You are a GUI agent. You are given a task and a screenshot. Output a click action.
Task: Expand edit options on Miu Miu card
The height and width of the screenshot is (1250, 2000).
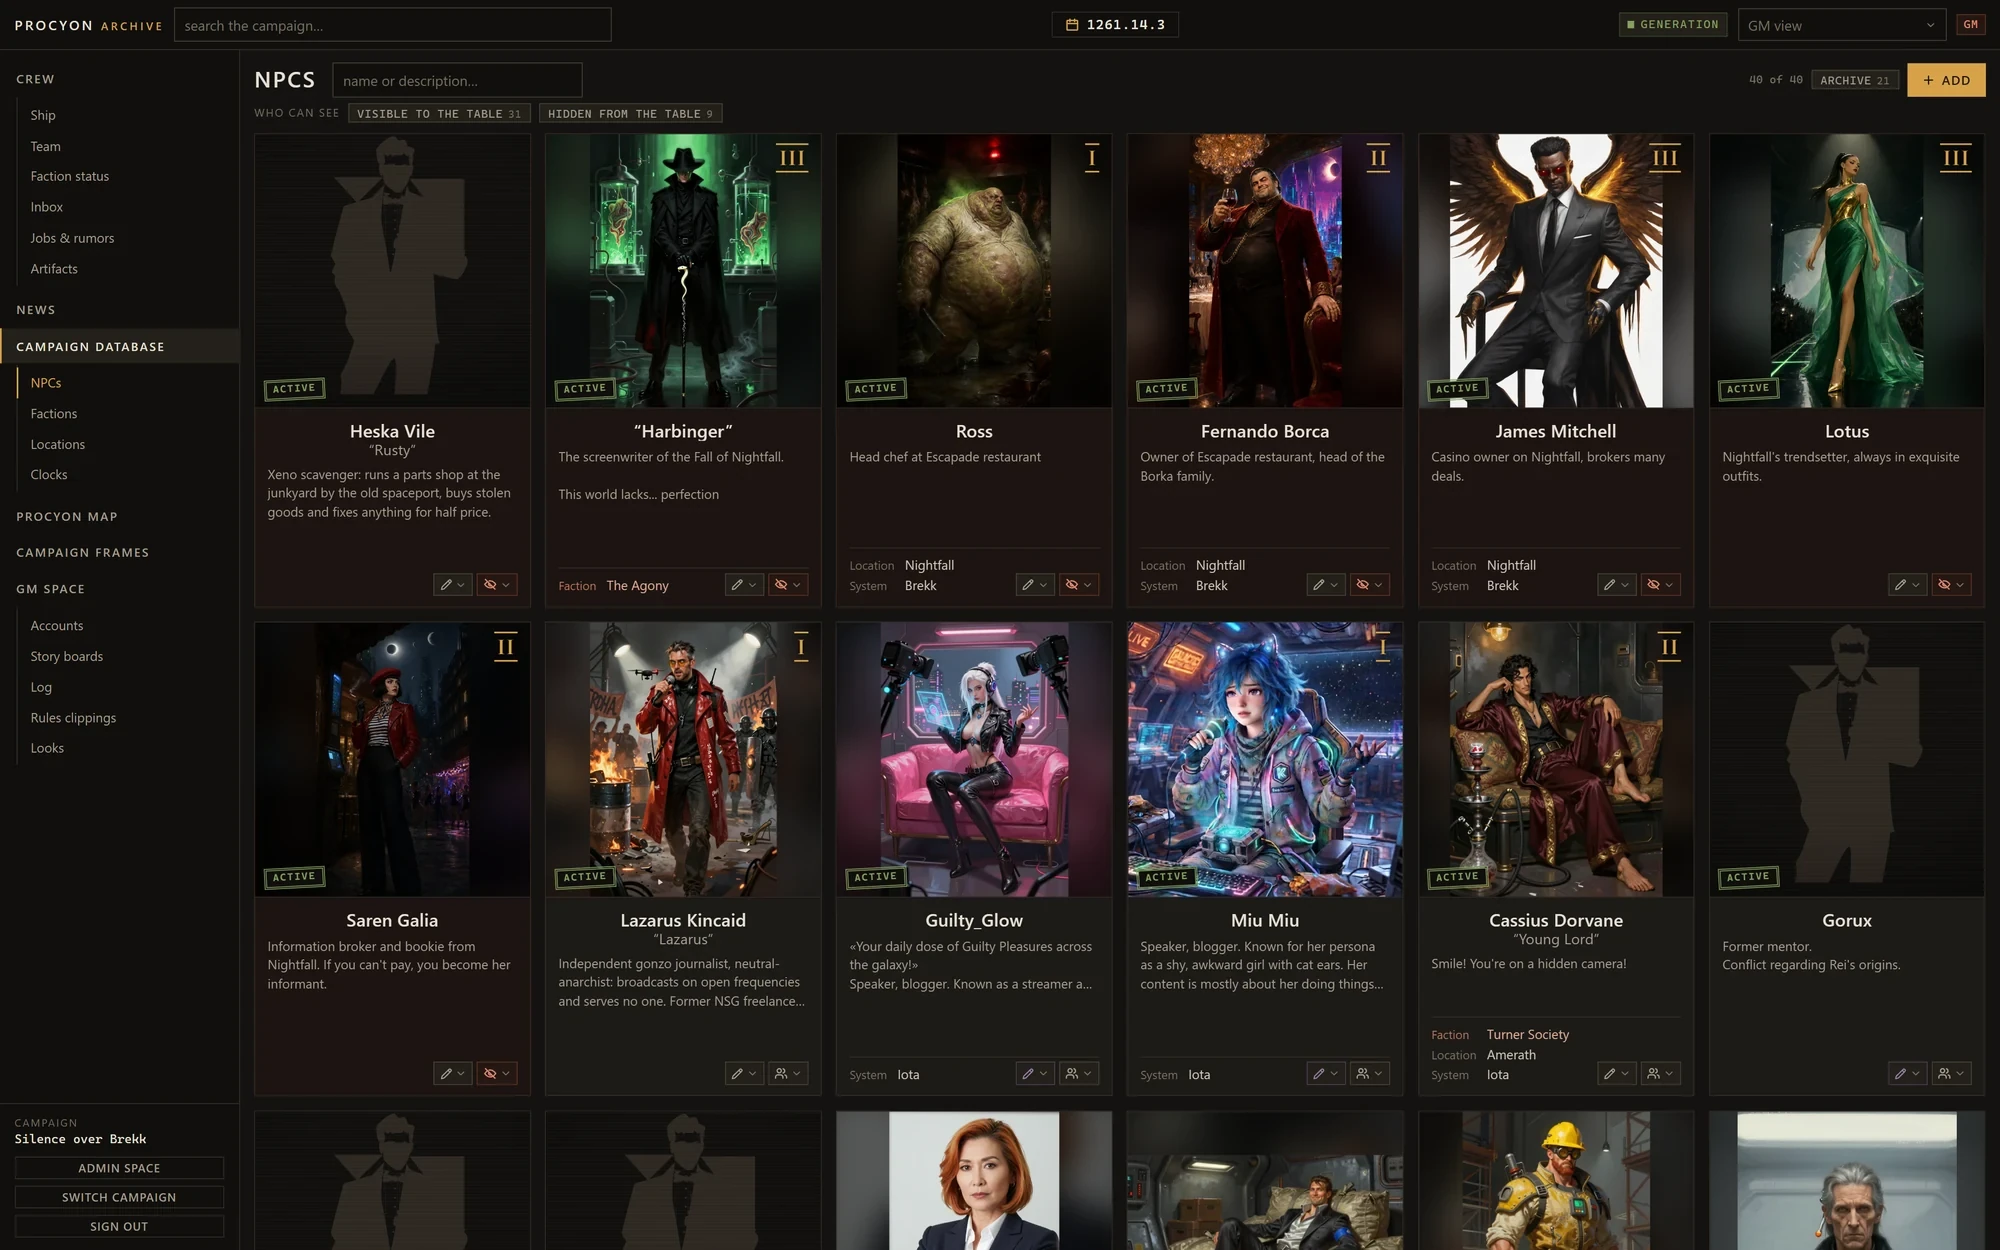coord(1325,1074)
